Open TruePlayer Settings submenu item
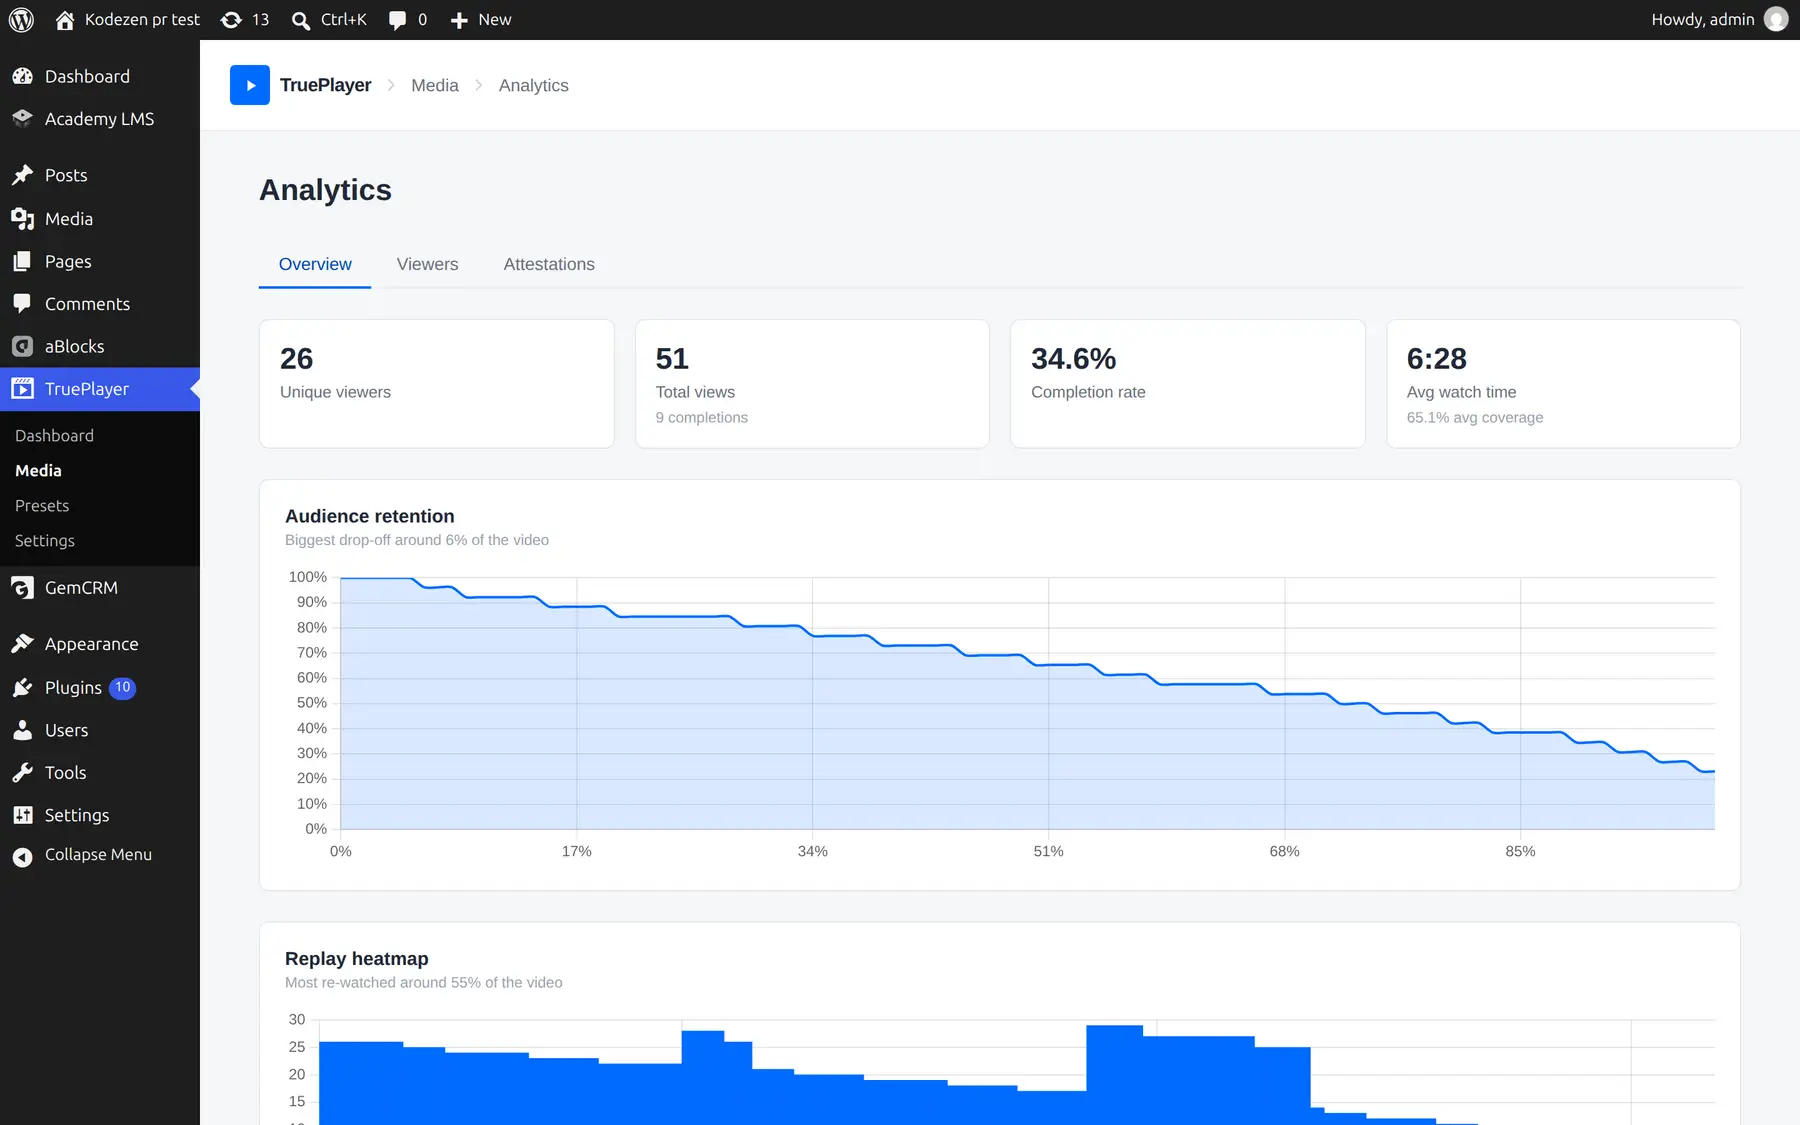The image size is (1800, 1125). 45,540
